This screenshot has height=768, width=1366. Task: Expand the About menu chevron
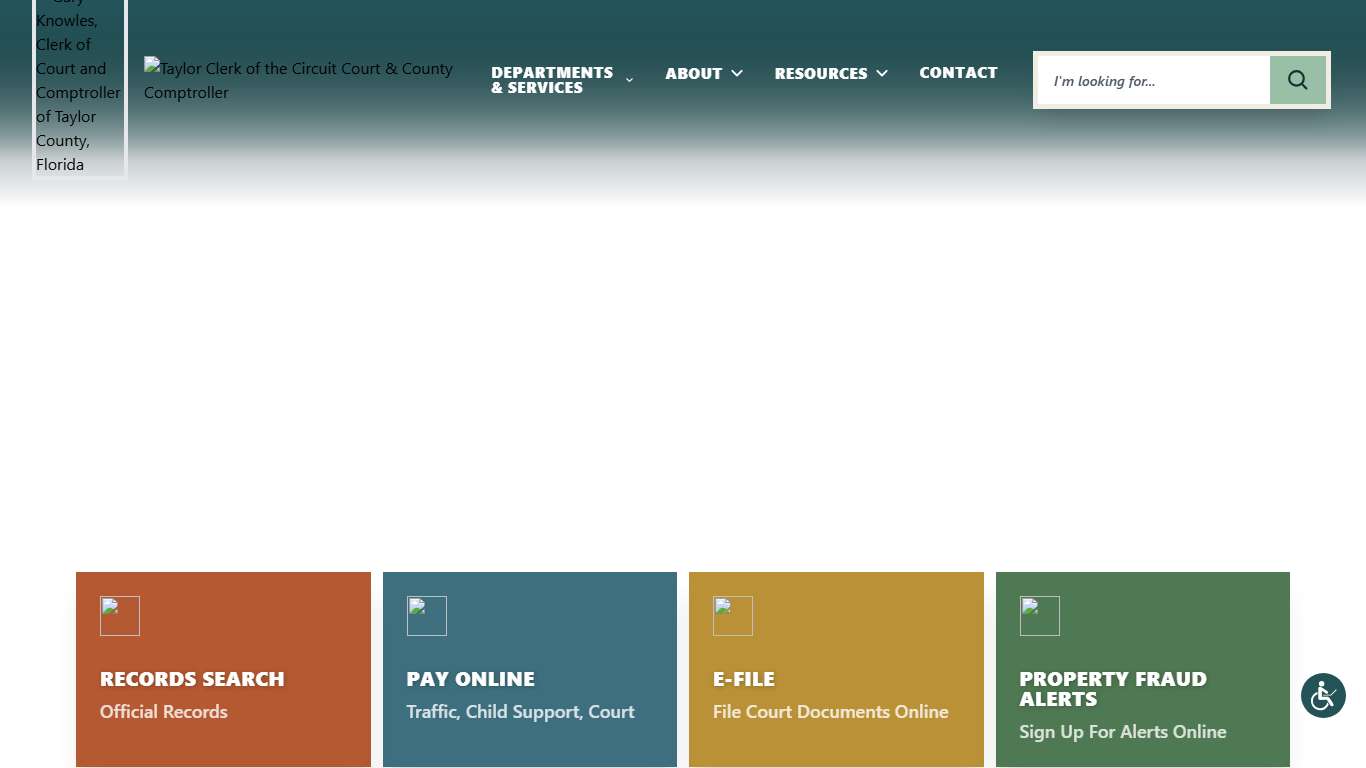point(737,73)
